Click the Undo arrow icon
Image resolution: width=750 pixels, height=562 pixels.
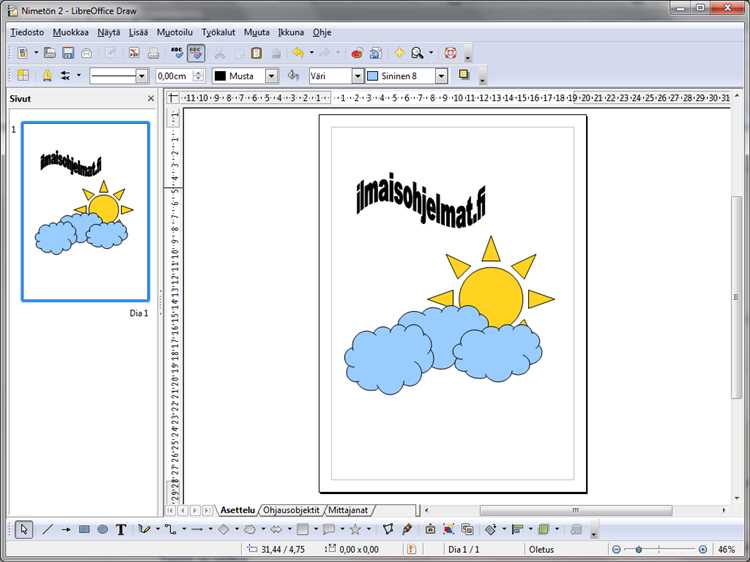[x=298, y=53]
